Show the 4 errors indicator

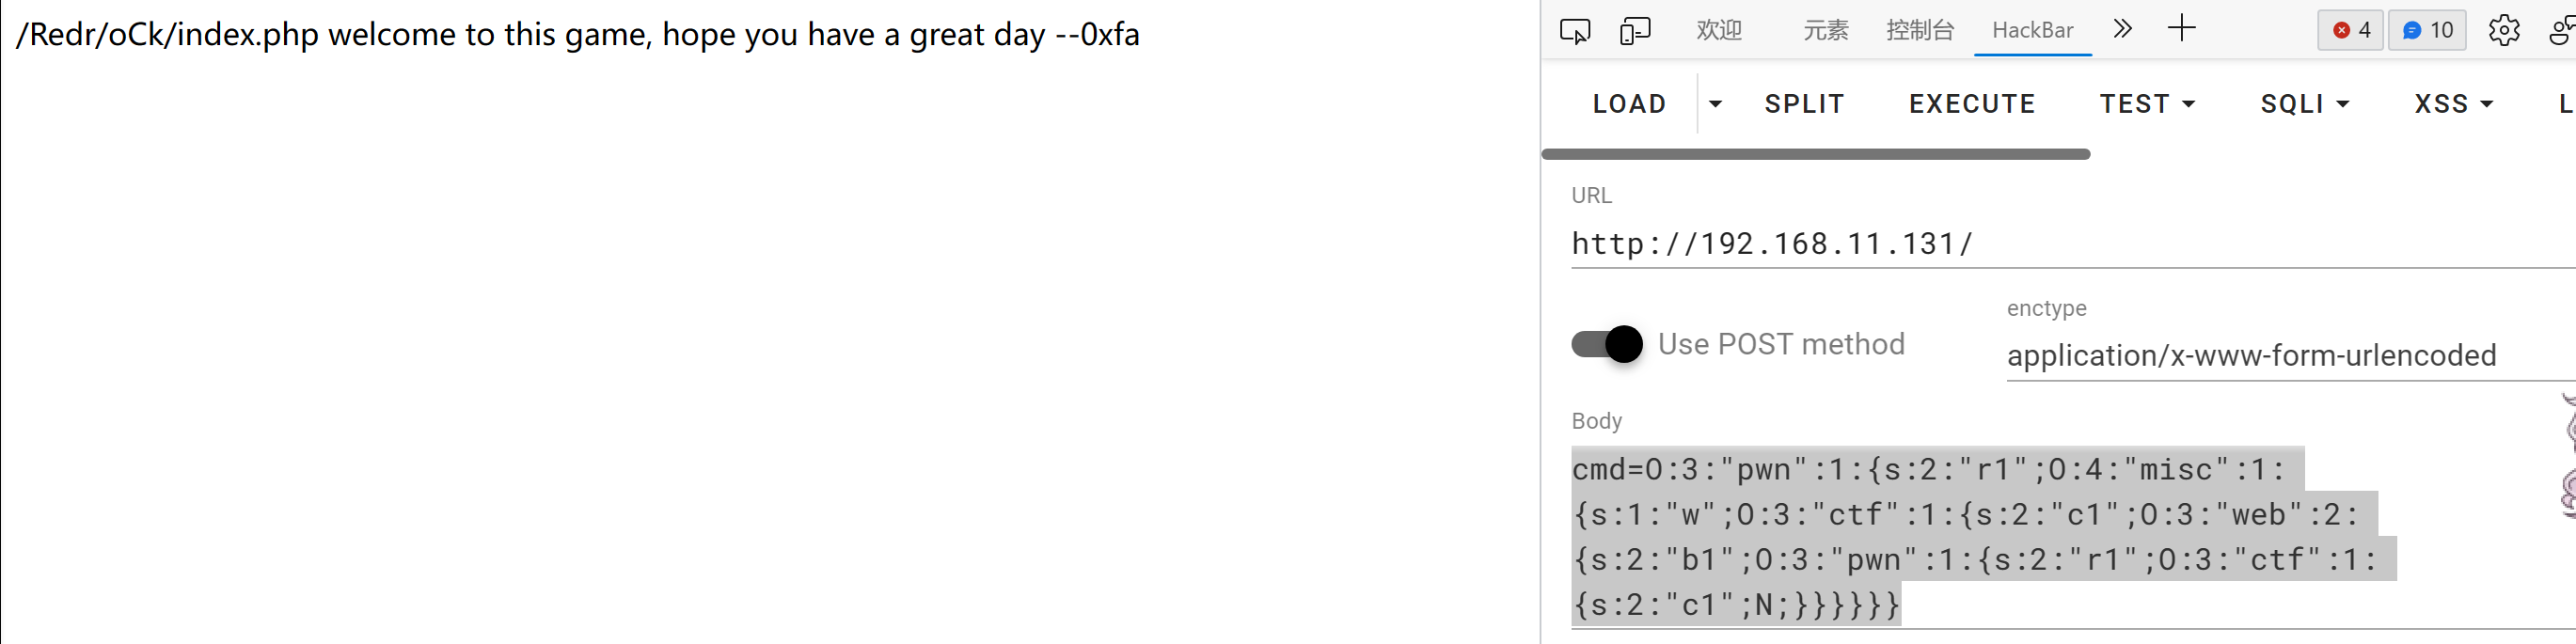2350,30
